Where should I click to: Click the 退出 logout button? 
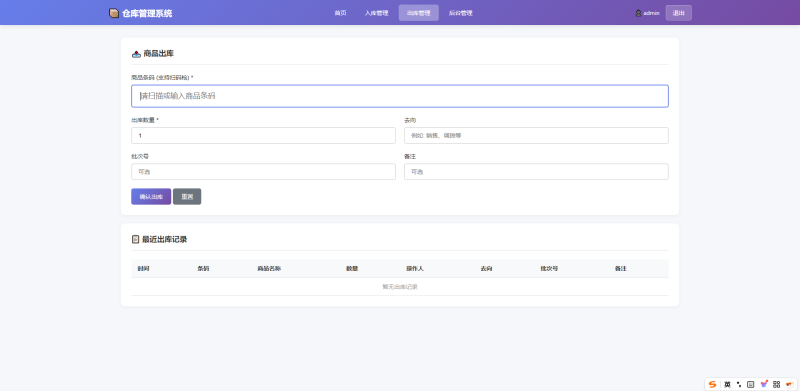coord(679,13)
